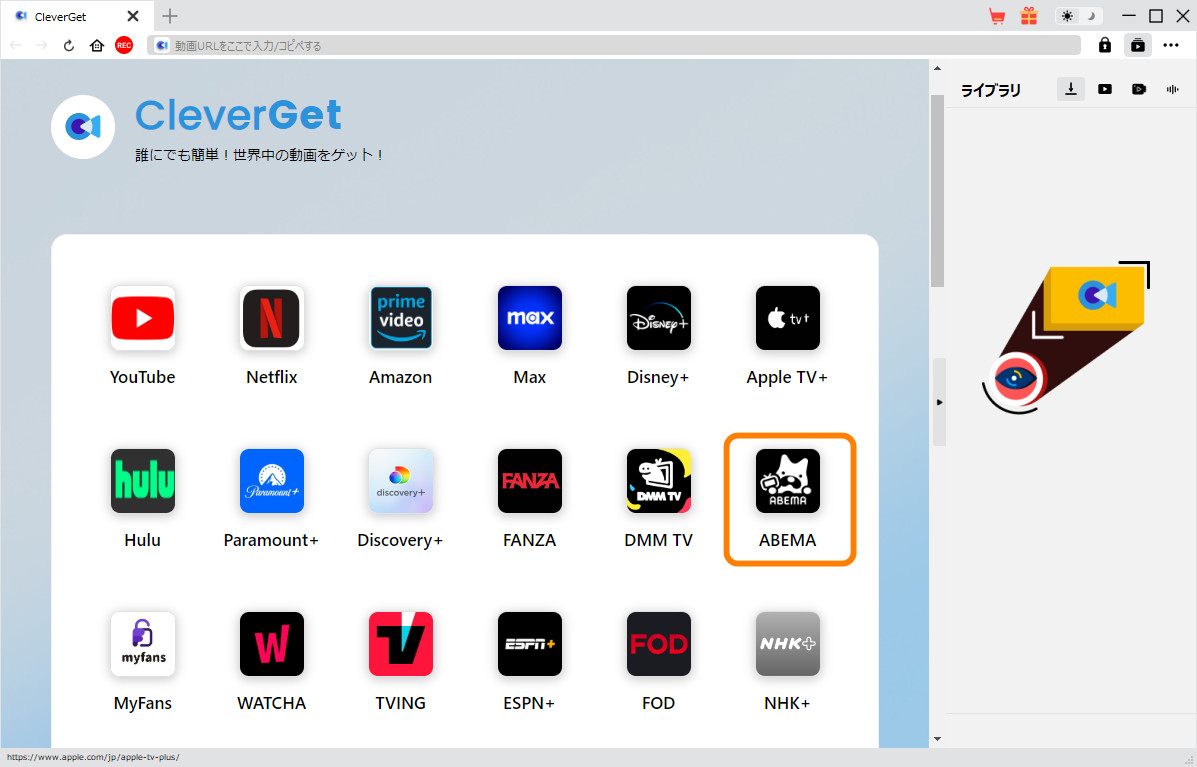This screenshot has width=1197, height=767.
Task: Collapse the library sidebar with the chevron
Action: click(938, 402)
